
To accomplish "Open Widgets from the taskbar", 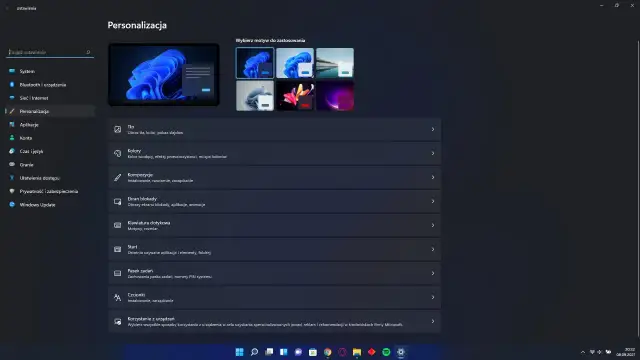I will [284, 352].
